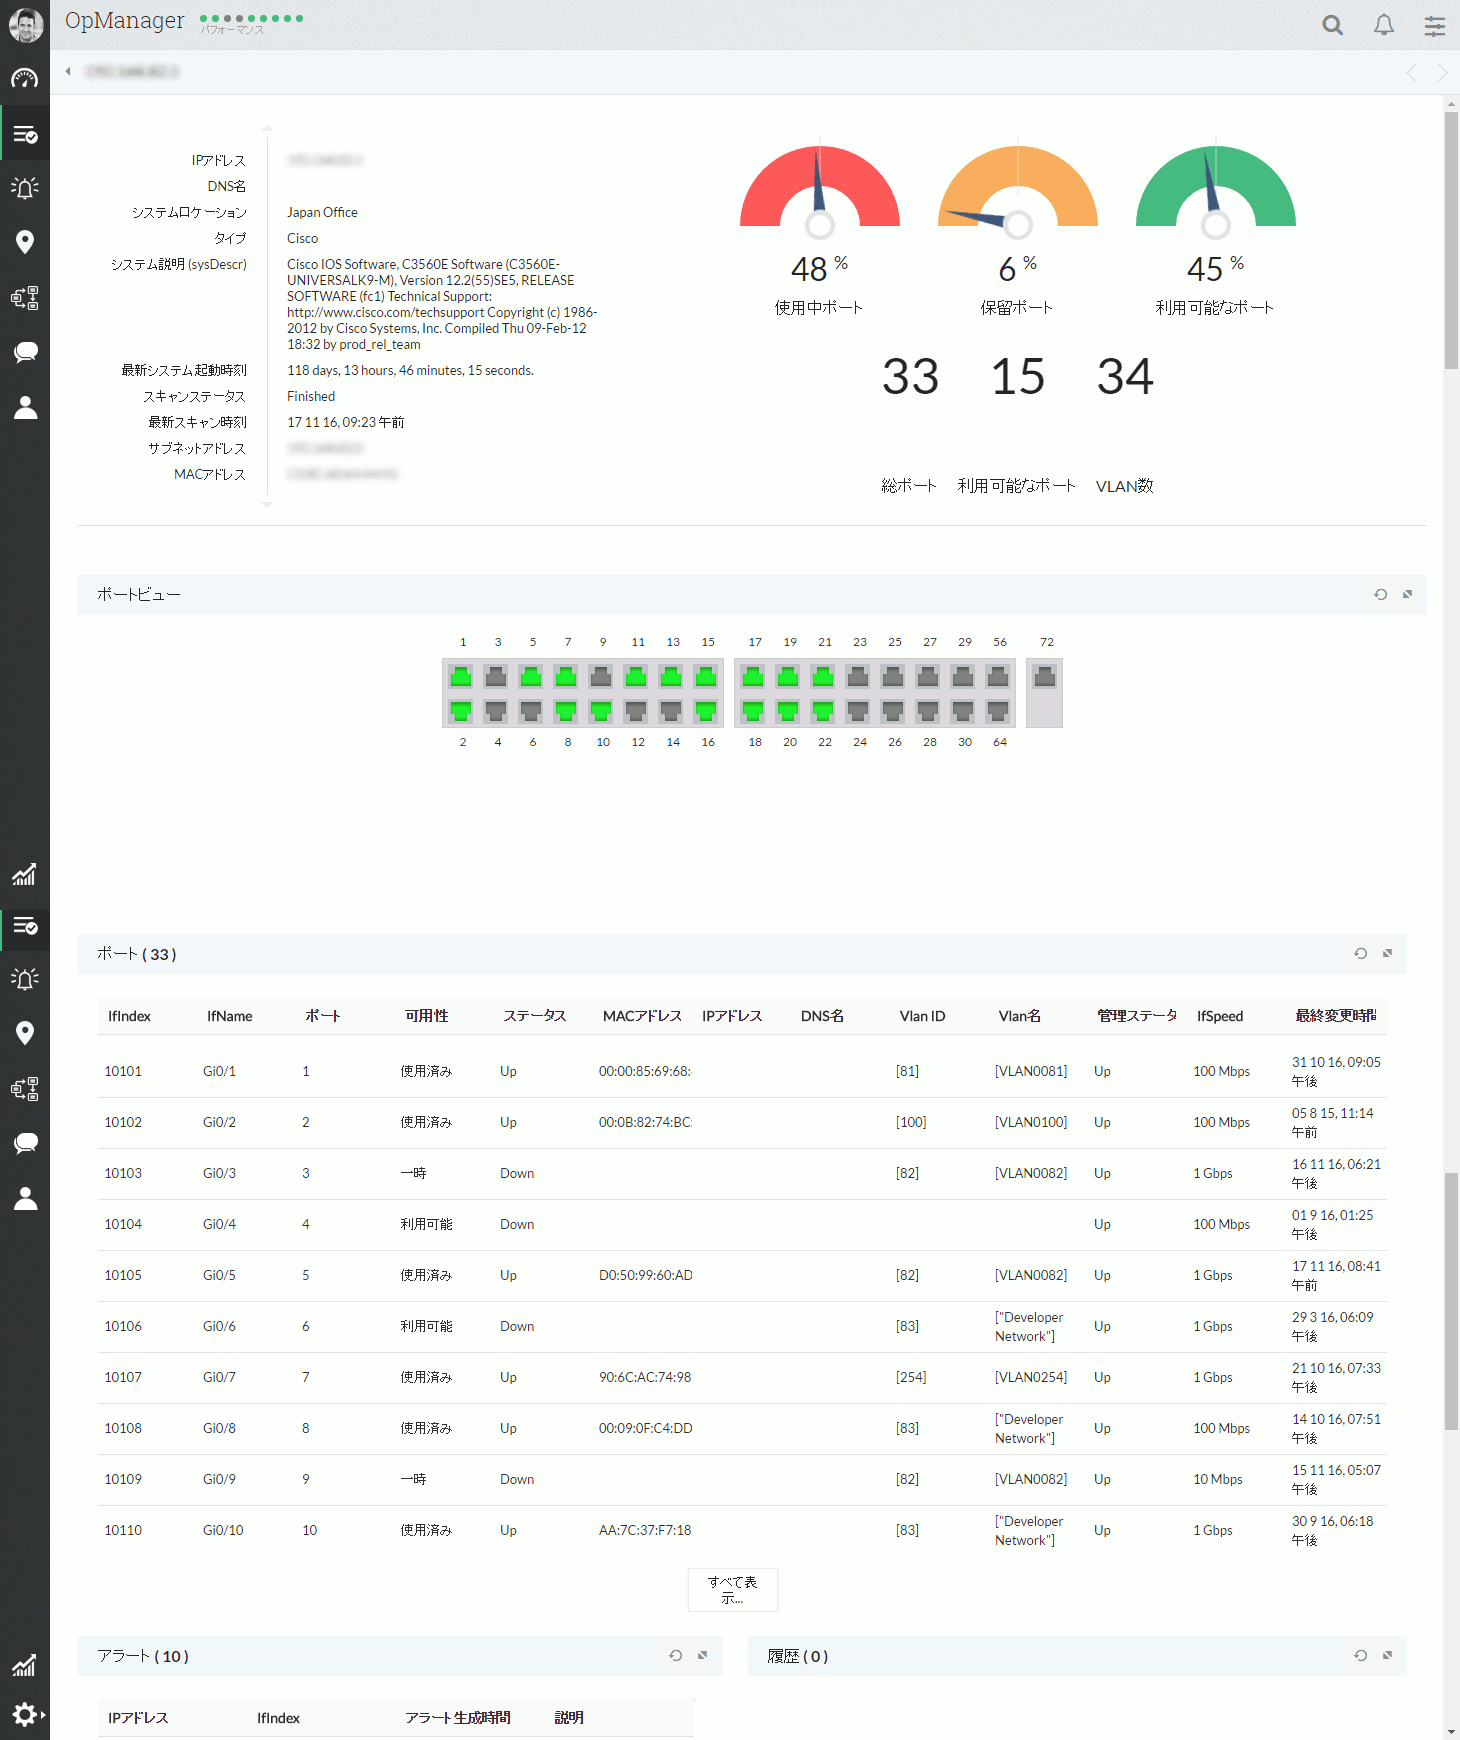This screenshot has height=1740, width=1460.
Task: Refresh the port view widget
Action: click(1381, 594)
